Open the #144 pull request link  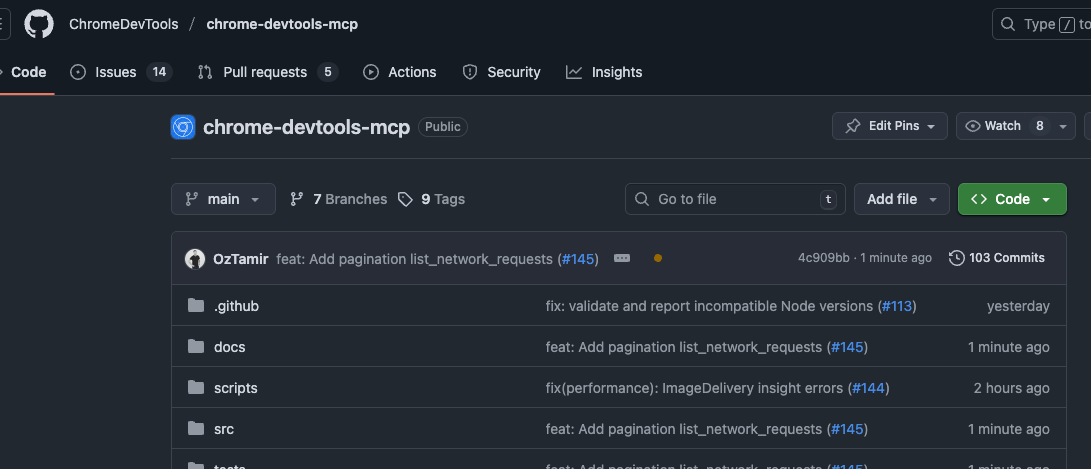(868, 388)
